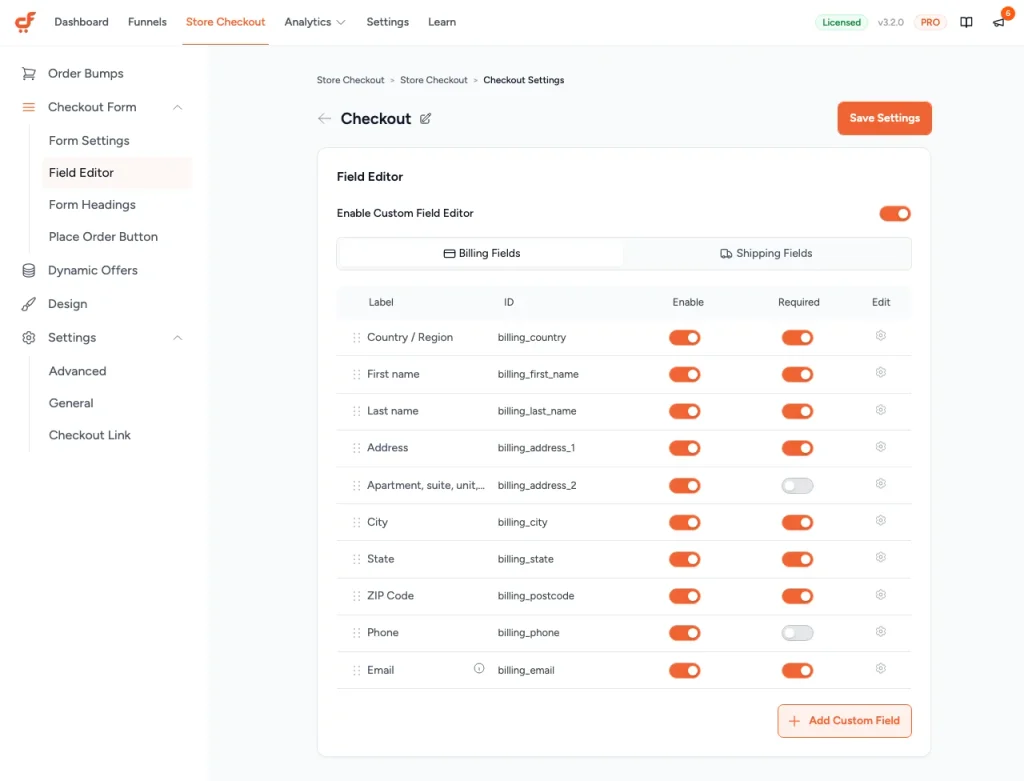
Task: Select Field Editor in sidebar
Action: pyautogui.click(x=117, y=172)
